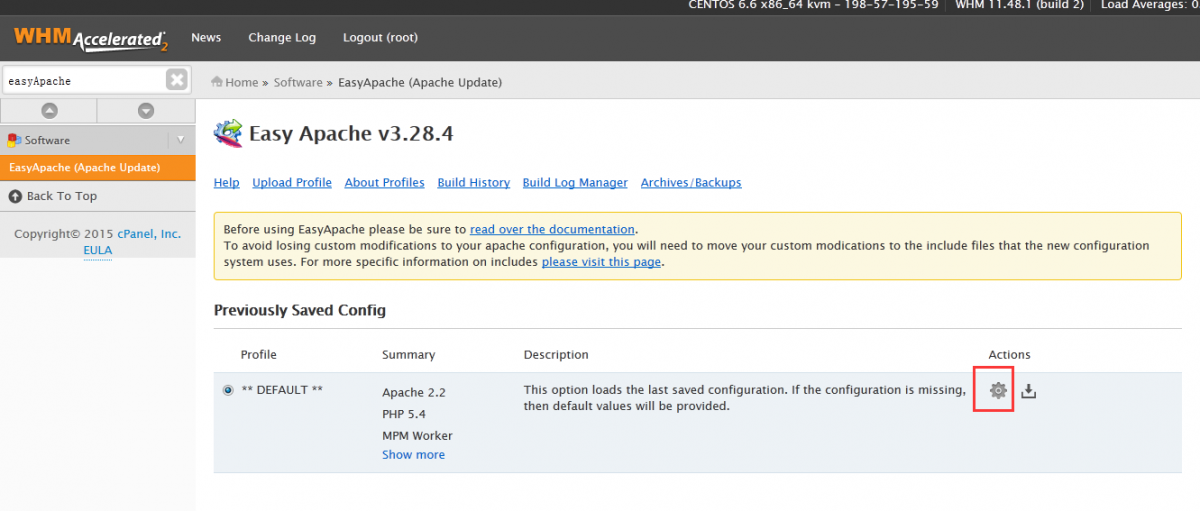Select EasyApache (Apache Update) sidebar item
The height and width of the screenshot is (511, 1200).
click(98, 168)
